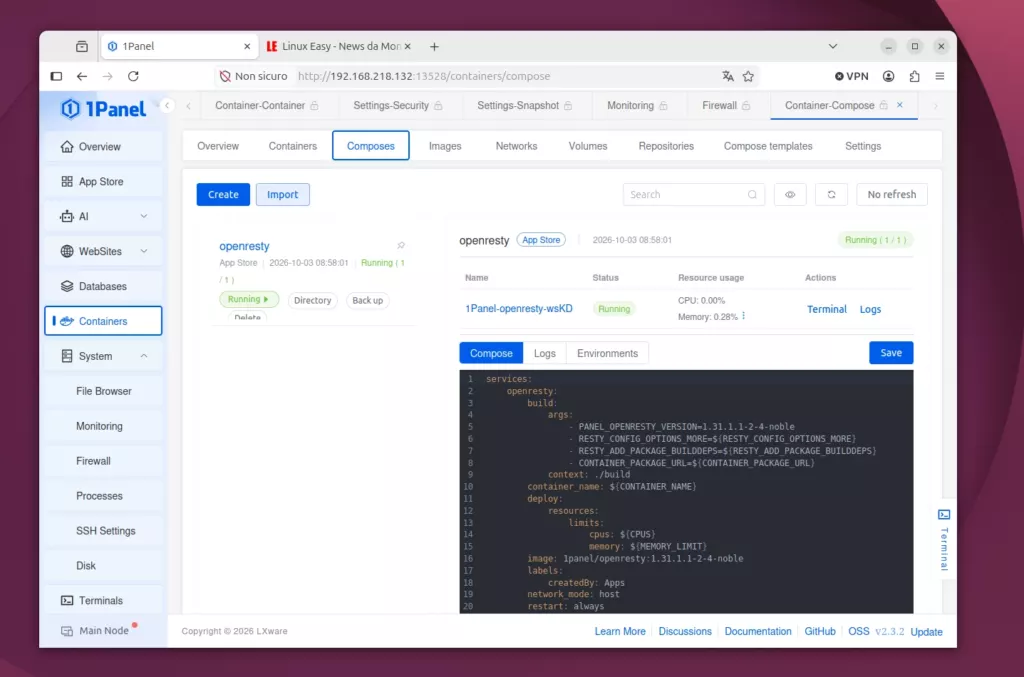Open Terminal for 1Panel-openresty-wsKD container

pyautogui.click(x=826, y=309)
